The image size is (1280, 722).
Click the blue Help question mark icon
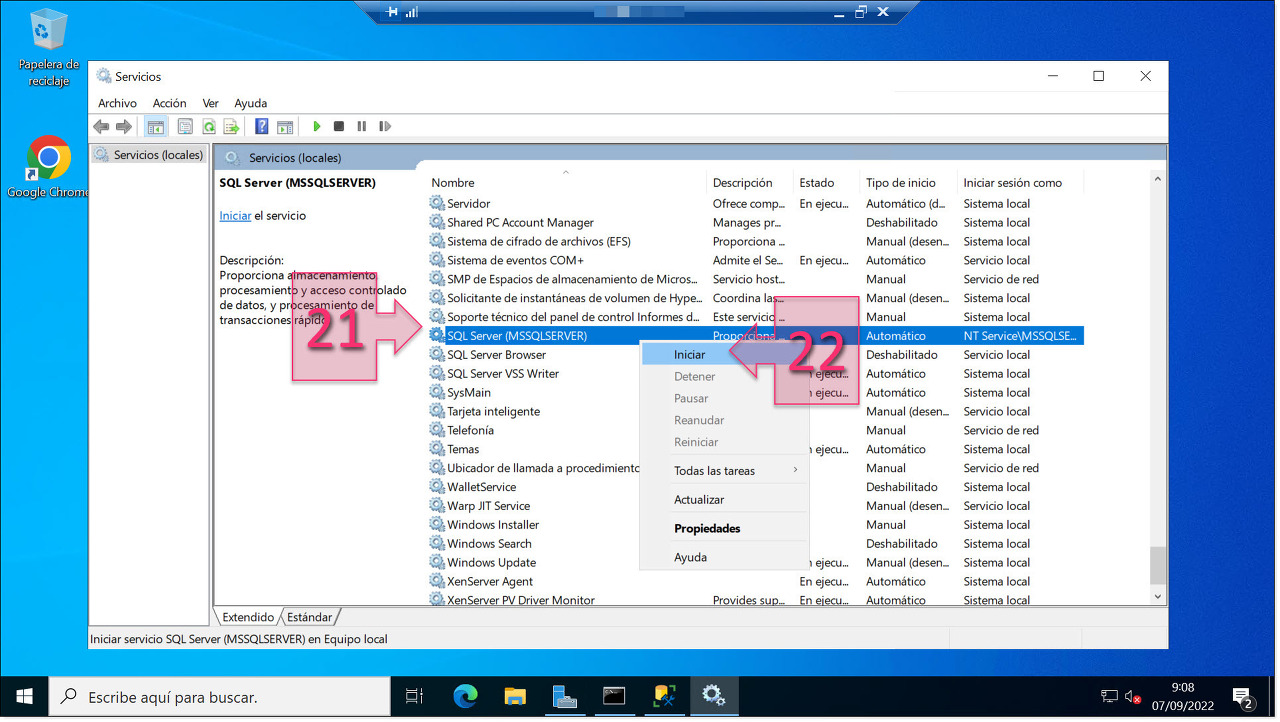[261, 127]
